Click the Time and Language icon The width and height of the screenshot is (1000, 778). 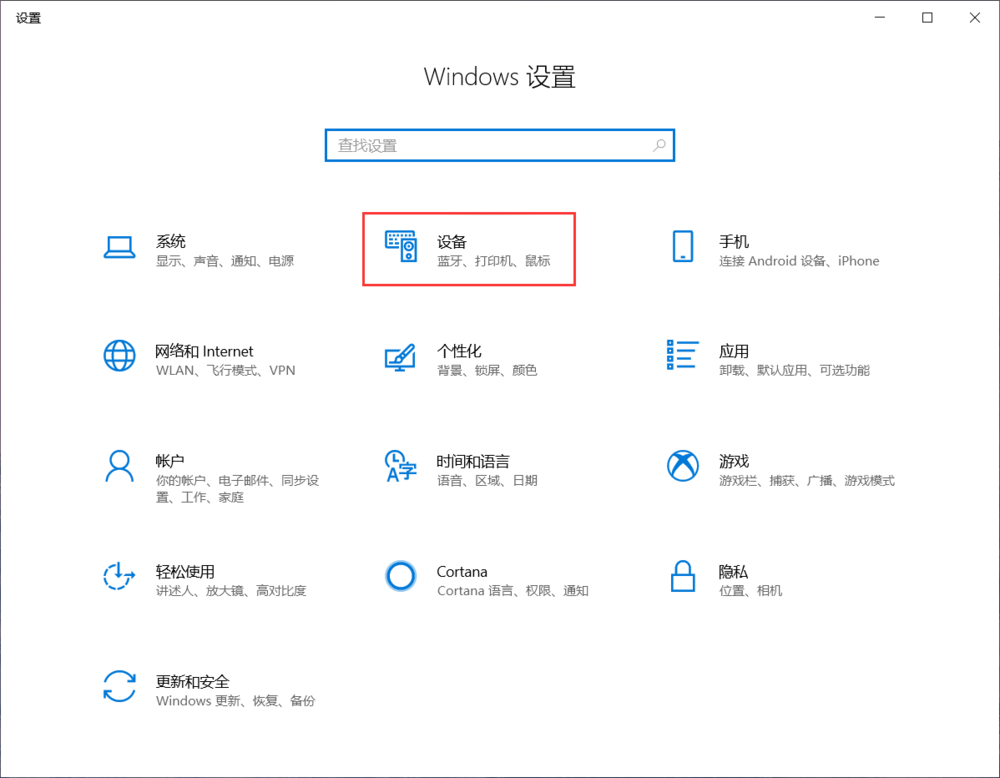tap(400, 466)
